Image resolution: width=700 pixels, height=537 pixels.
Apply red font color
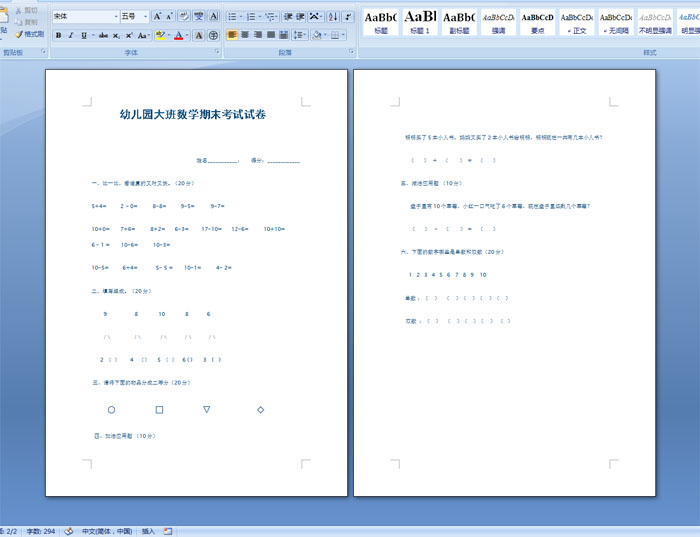coord(179,35)
